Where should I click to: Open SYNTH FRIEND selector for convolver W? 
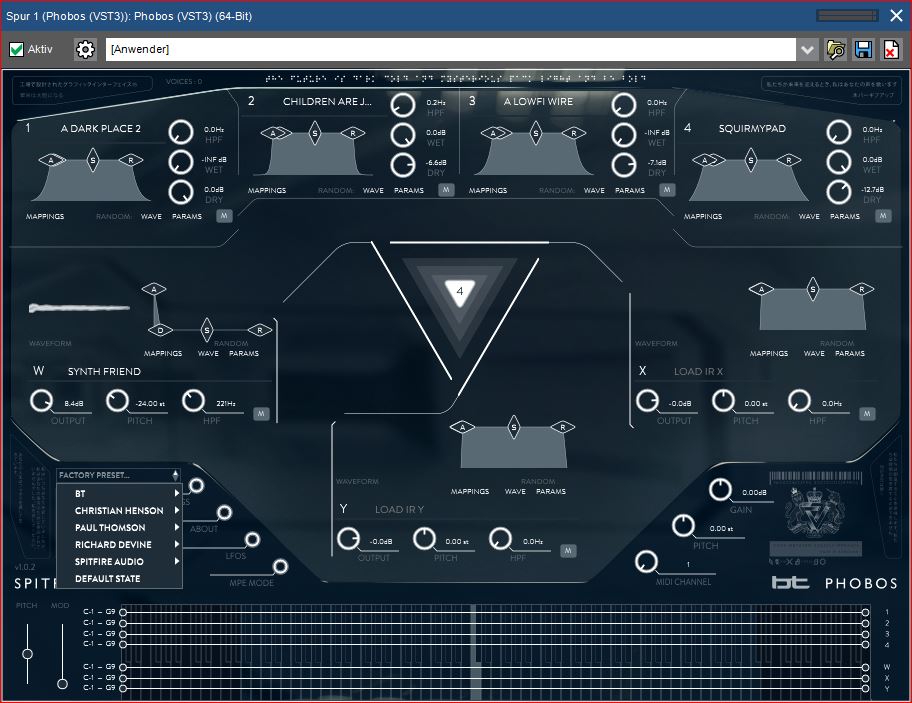(104, 372)
